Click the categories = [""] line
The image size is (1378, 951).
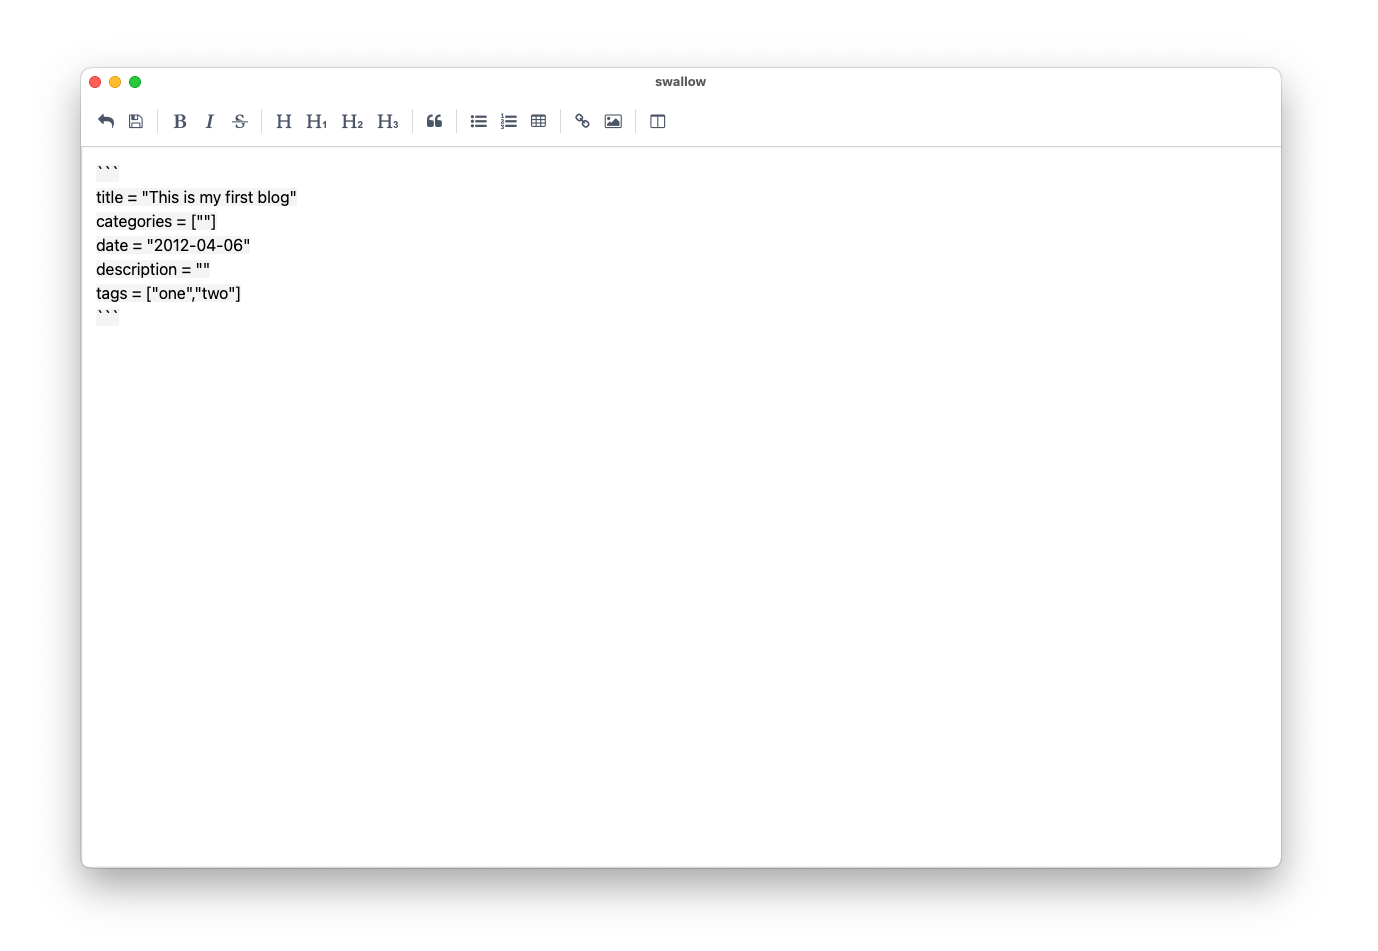tap(156, 221)
